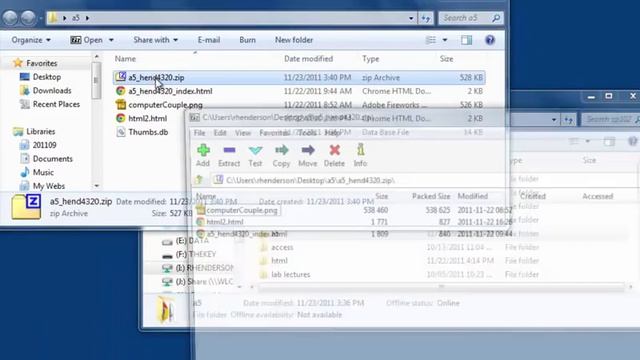Open the 7-Zip View menu
This screenshot has width=640, height=360.
tap(243, 133)
